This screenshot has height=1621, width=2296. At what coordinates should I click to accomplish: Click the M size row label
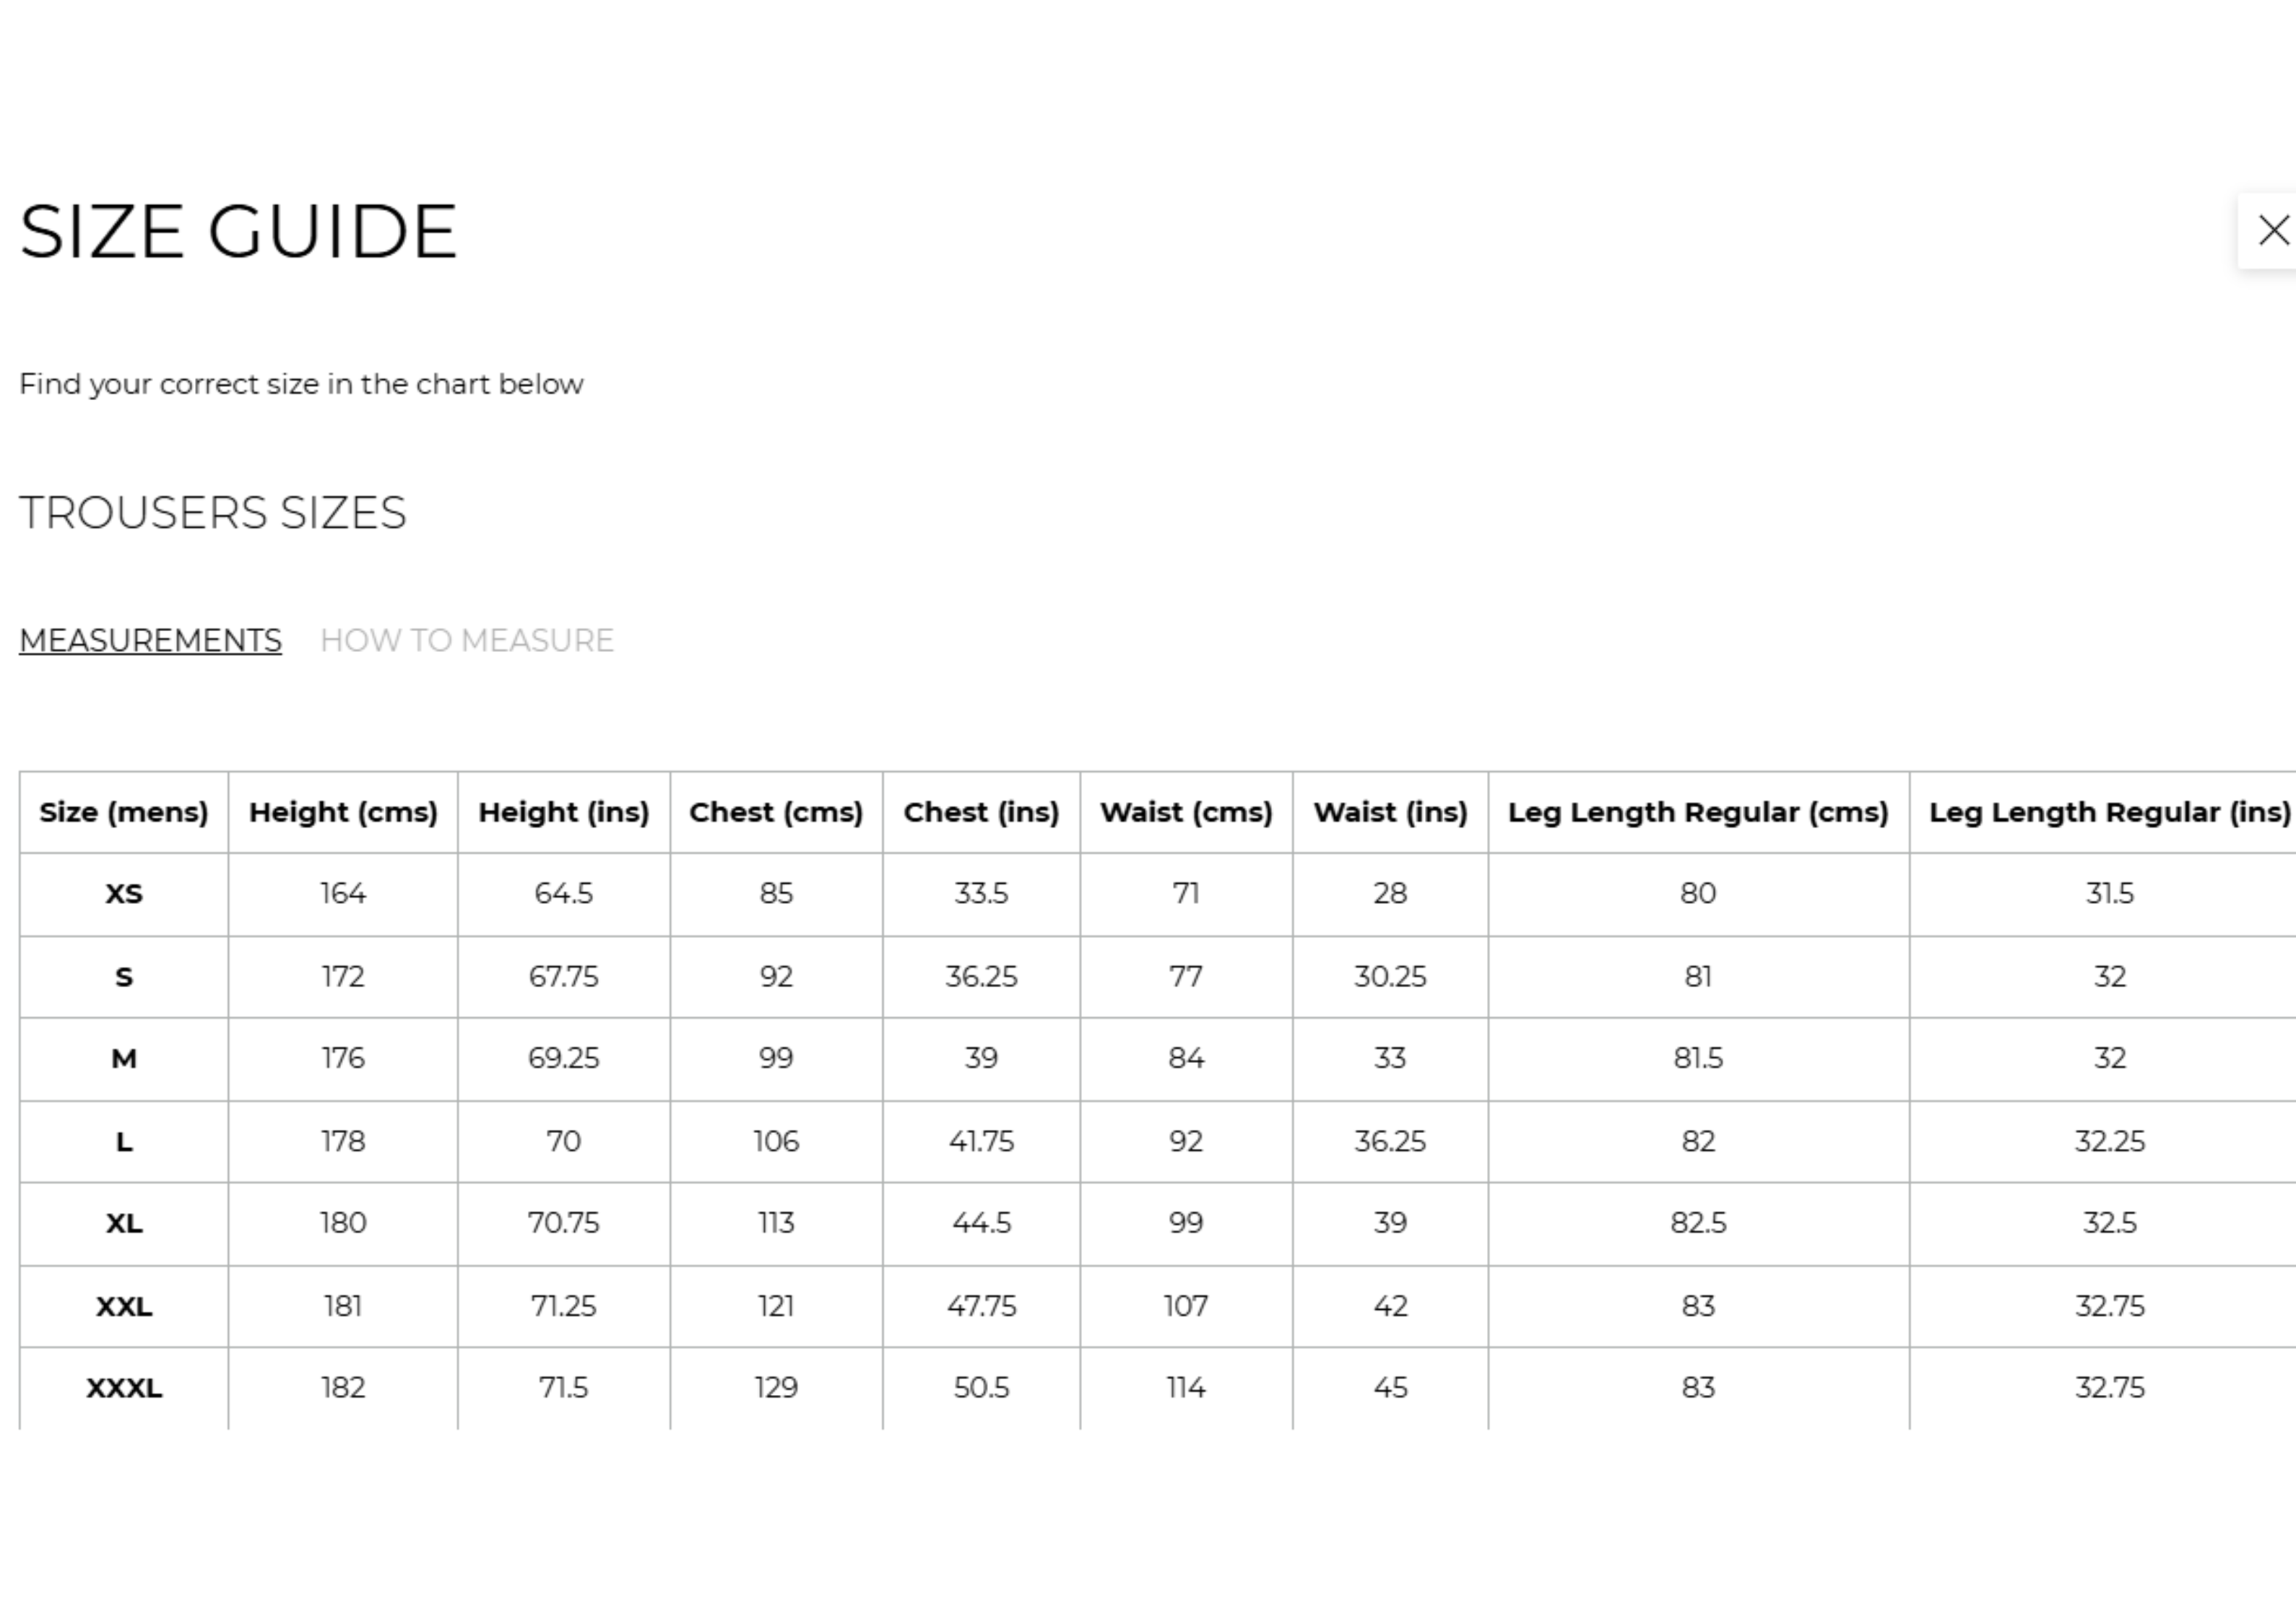[124, 1059]
